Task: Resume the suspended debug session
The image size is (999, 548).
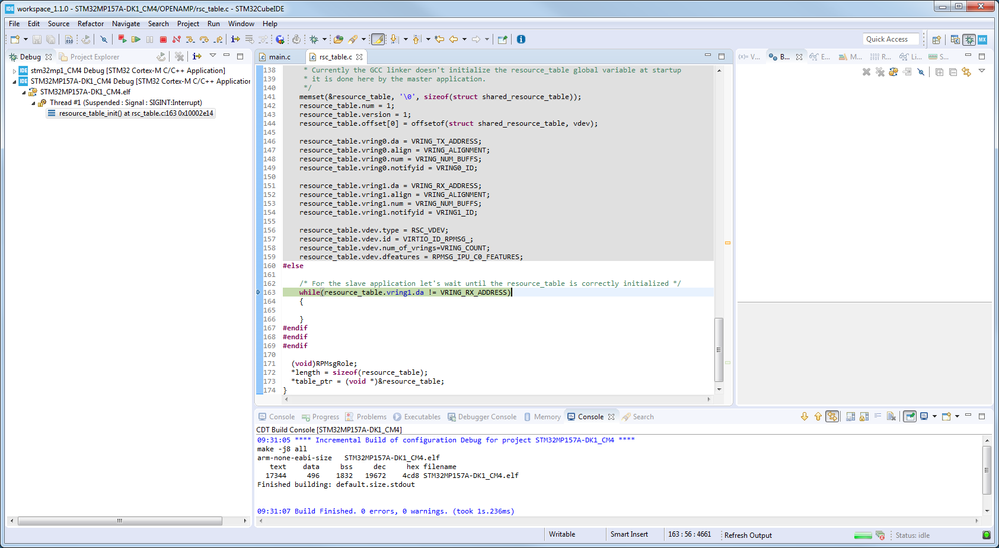Action: click(x=136, y=40)
